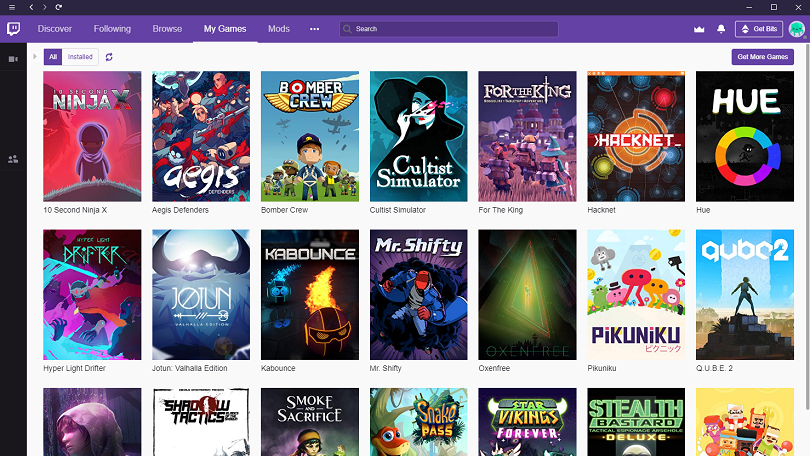Open the 10 Second Ninja X cover
Image resolution: width=810 pixels, height=456 pixels.
pyautogui.click(x=92, y=136)
